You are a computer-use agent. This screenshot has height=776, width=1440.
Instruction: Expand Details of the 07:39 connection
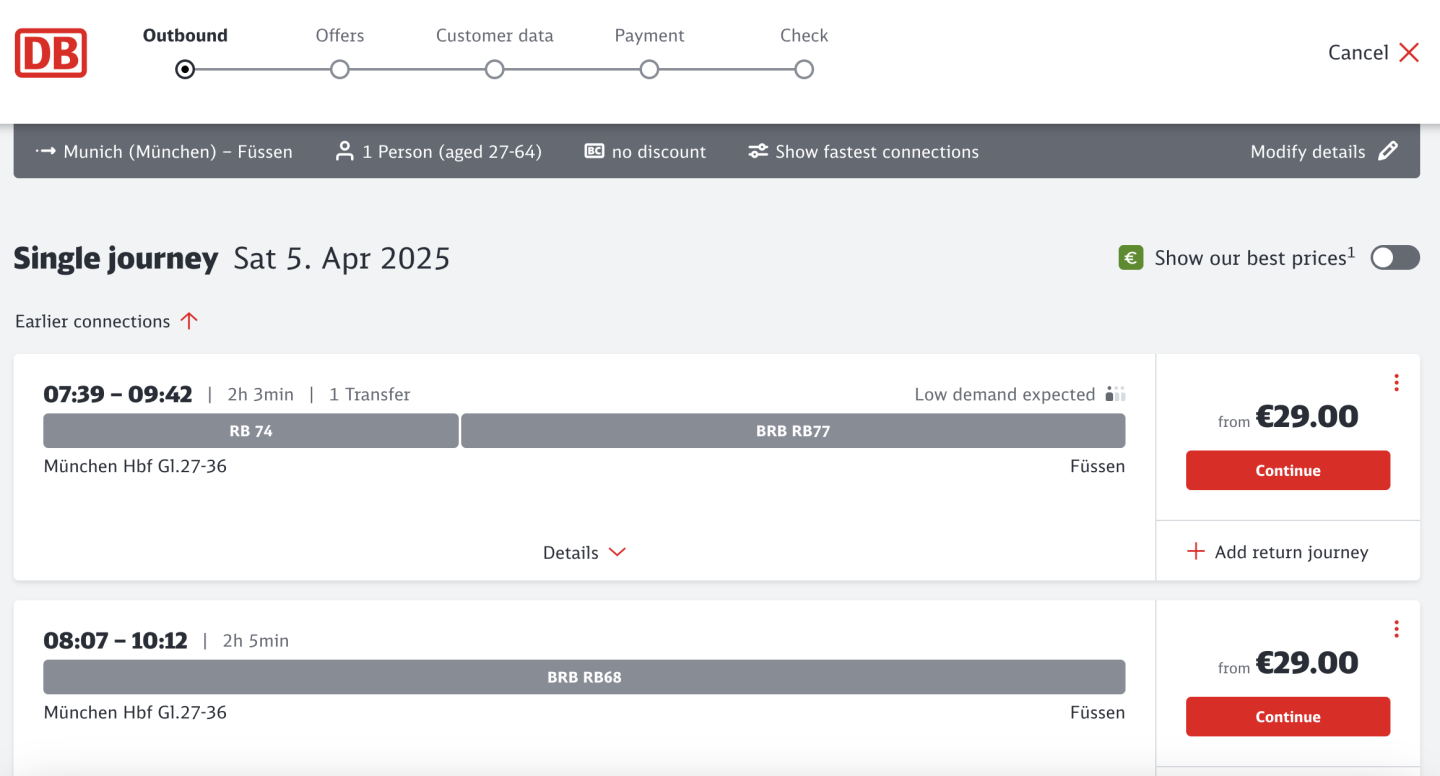click(584, 552)
